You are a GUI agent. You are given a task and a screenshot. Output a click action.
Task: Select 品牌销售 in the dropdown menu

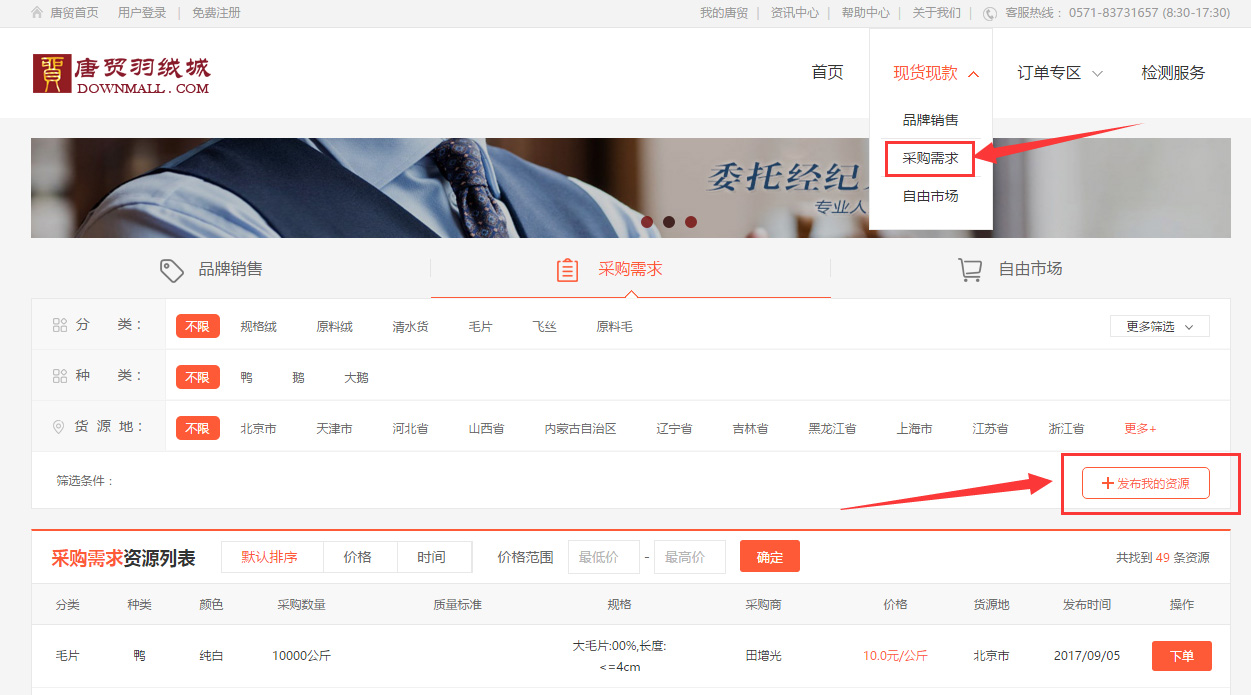930,120
